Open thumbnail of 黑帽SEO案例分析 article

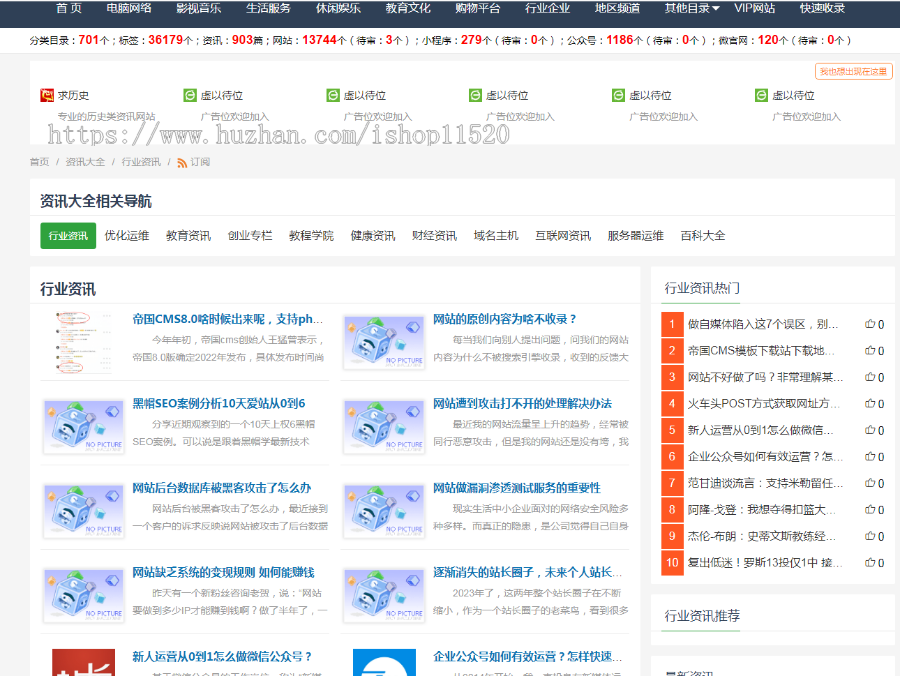[84, 426]
